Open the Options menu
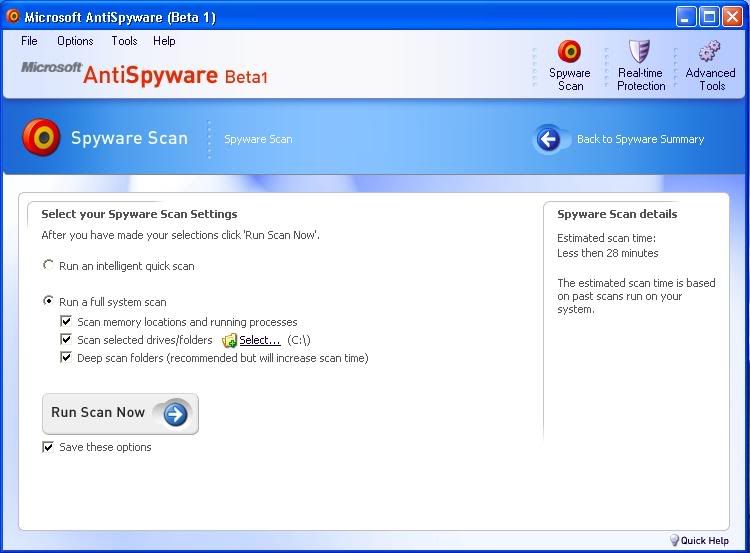750x553 pixels. pyautogui.click(x=75, y=41)
